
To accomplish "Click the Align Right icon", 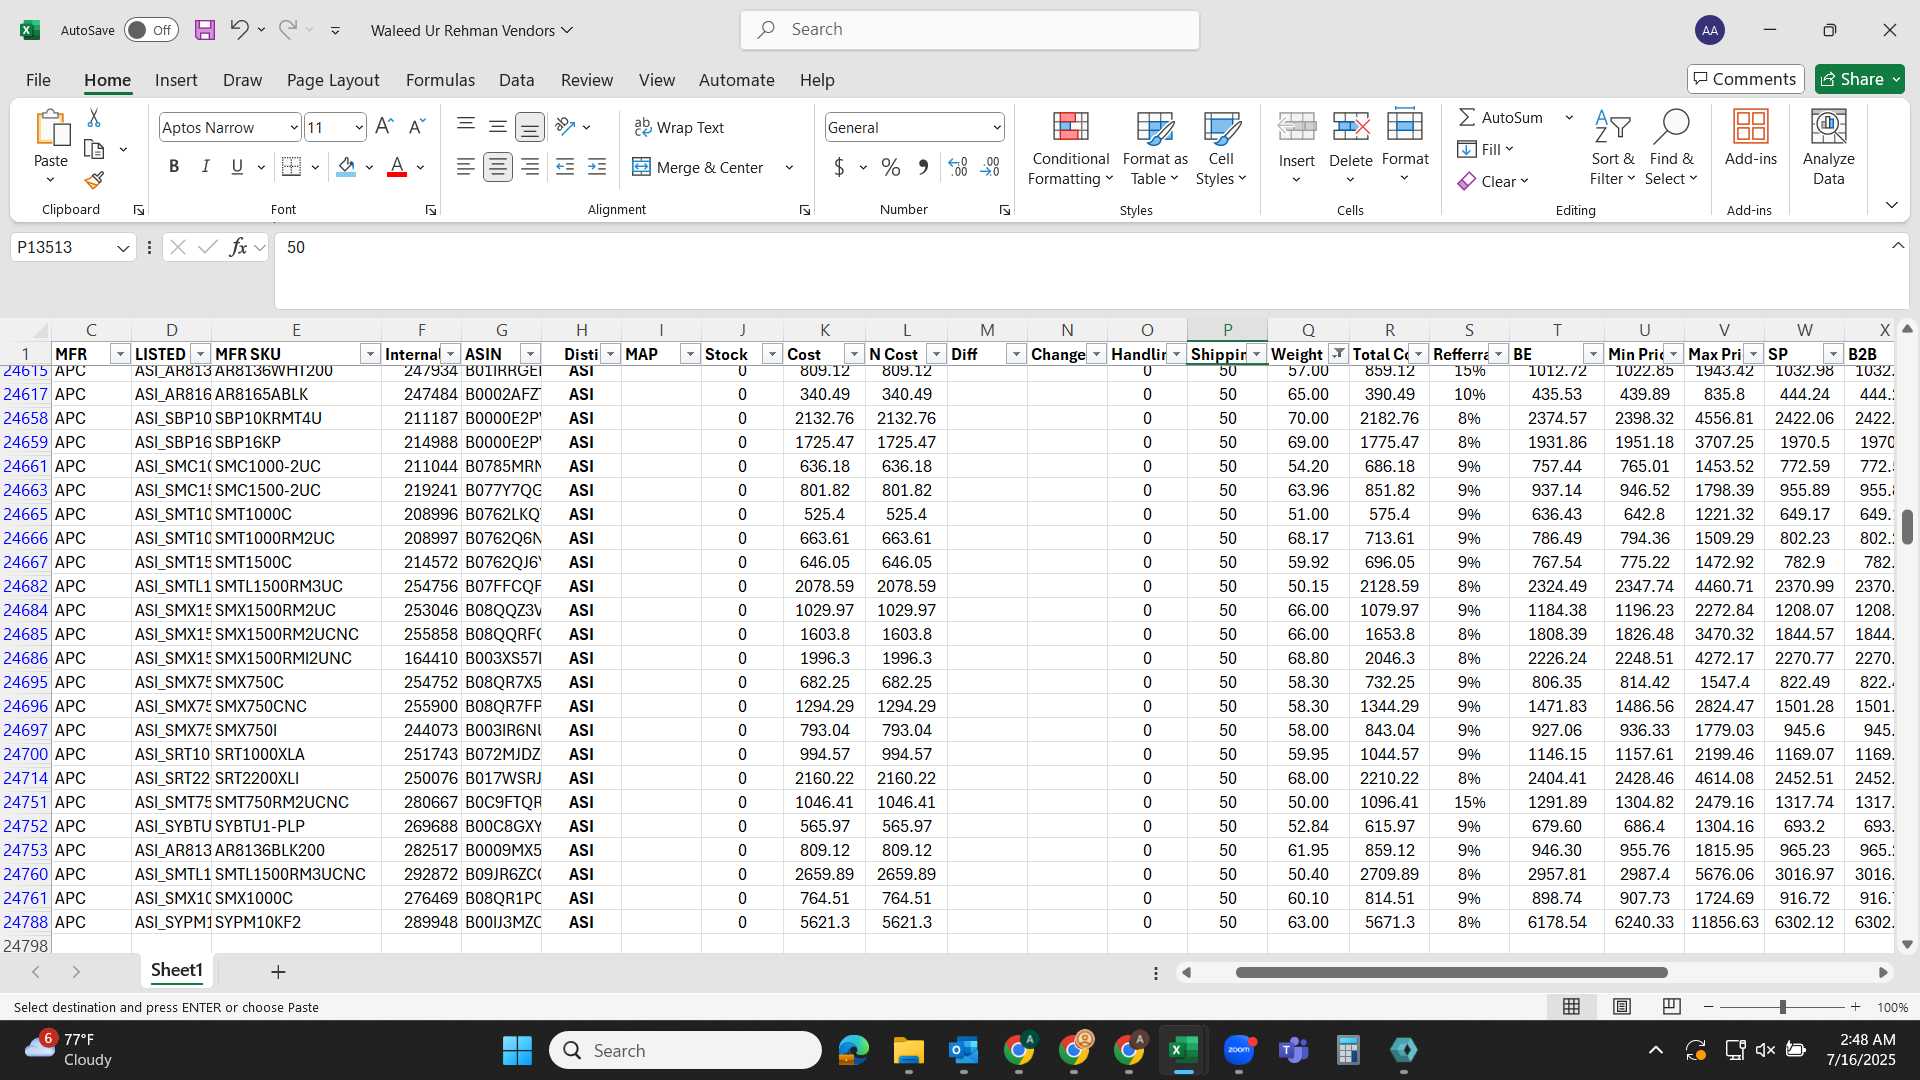I will [x=530, y=167].
